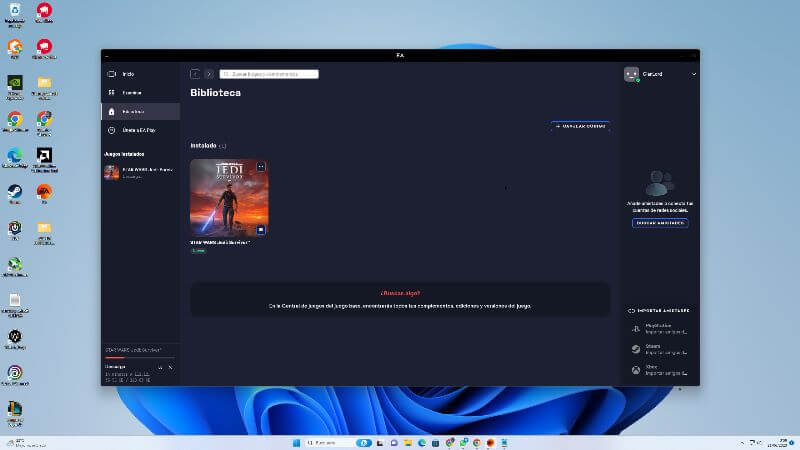Screen dimensions: 800x450
Task: Click the forward navigation arrow
Action: 209,74
